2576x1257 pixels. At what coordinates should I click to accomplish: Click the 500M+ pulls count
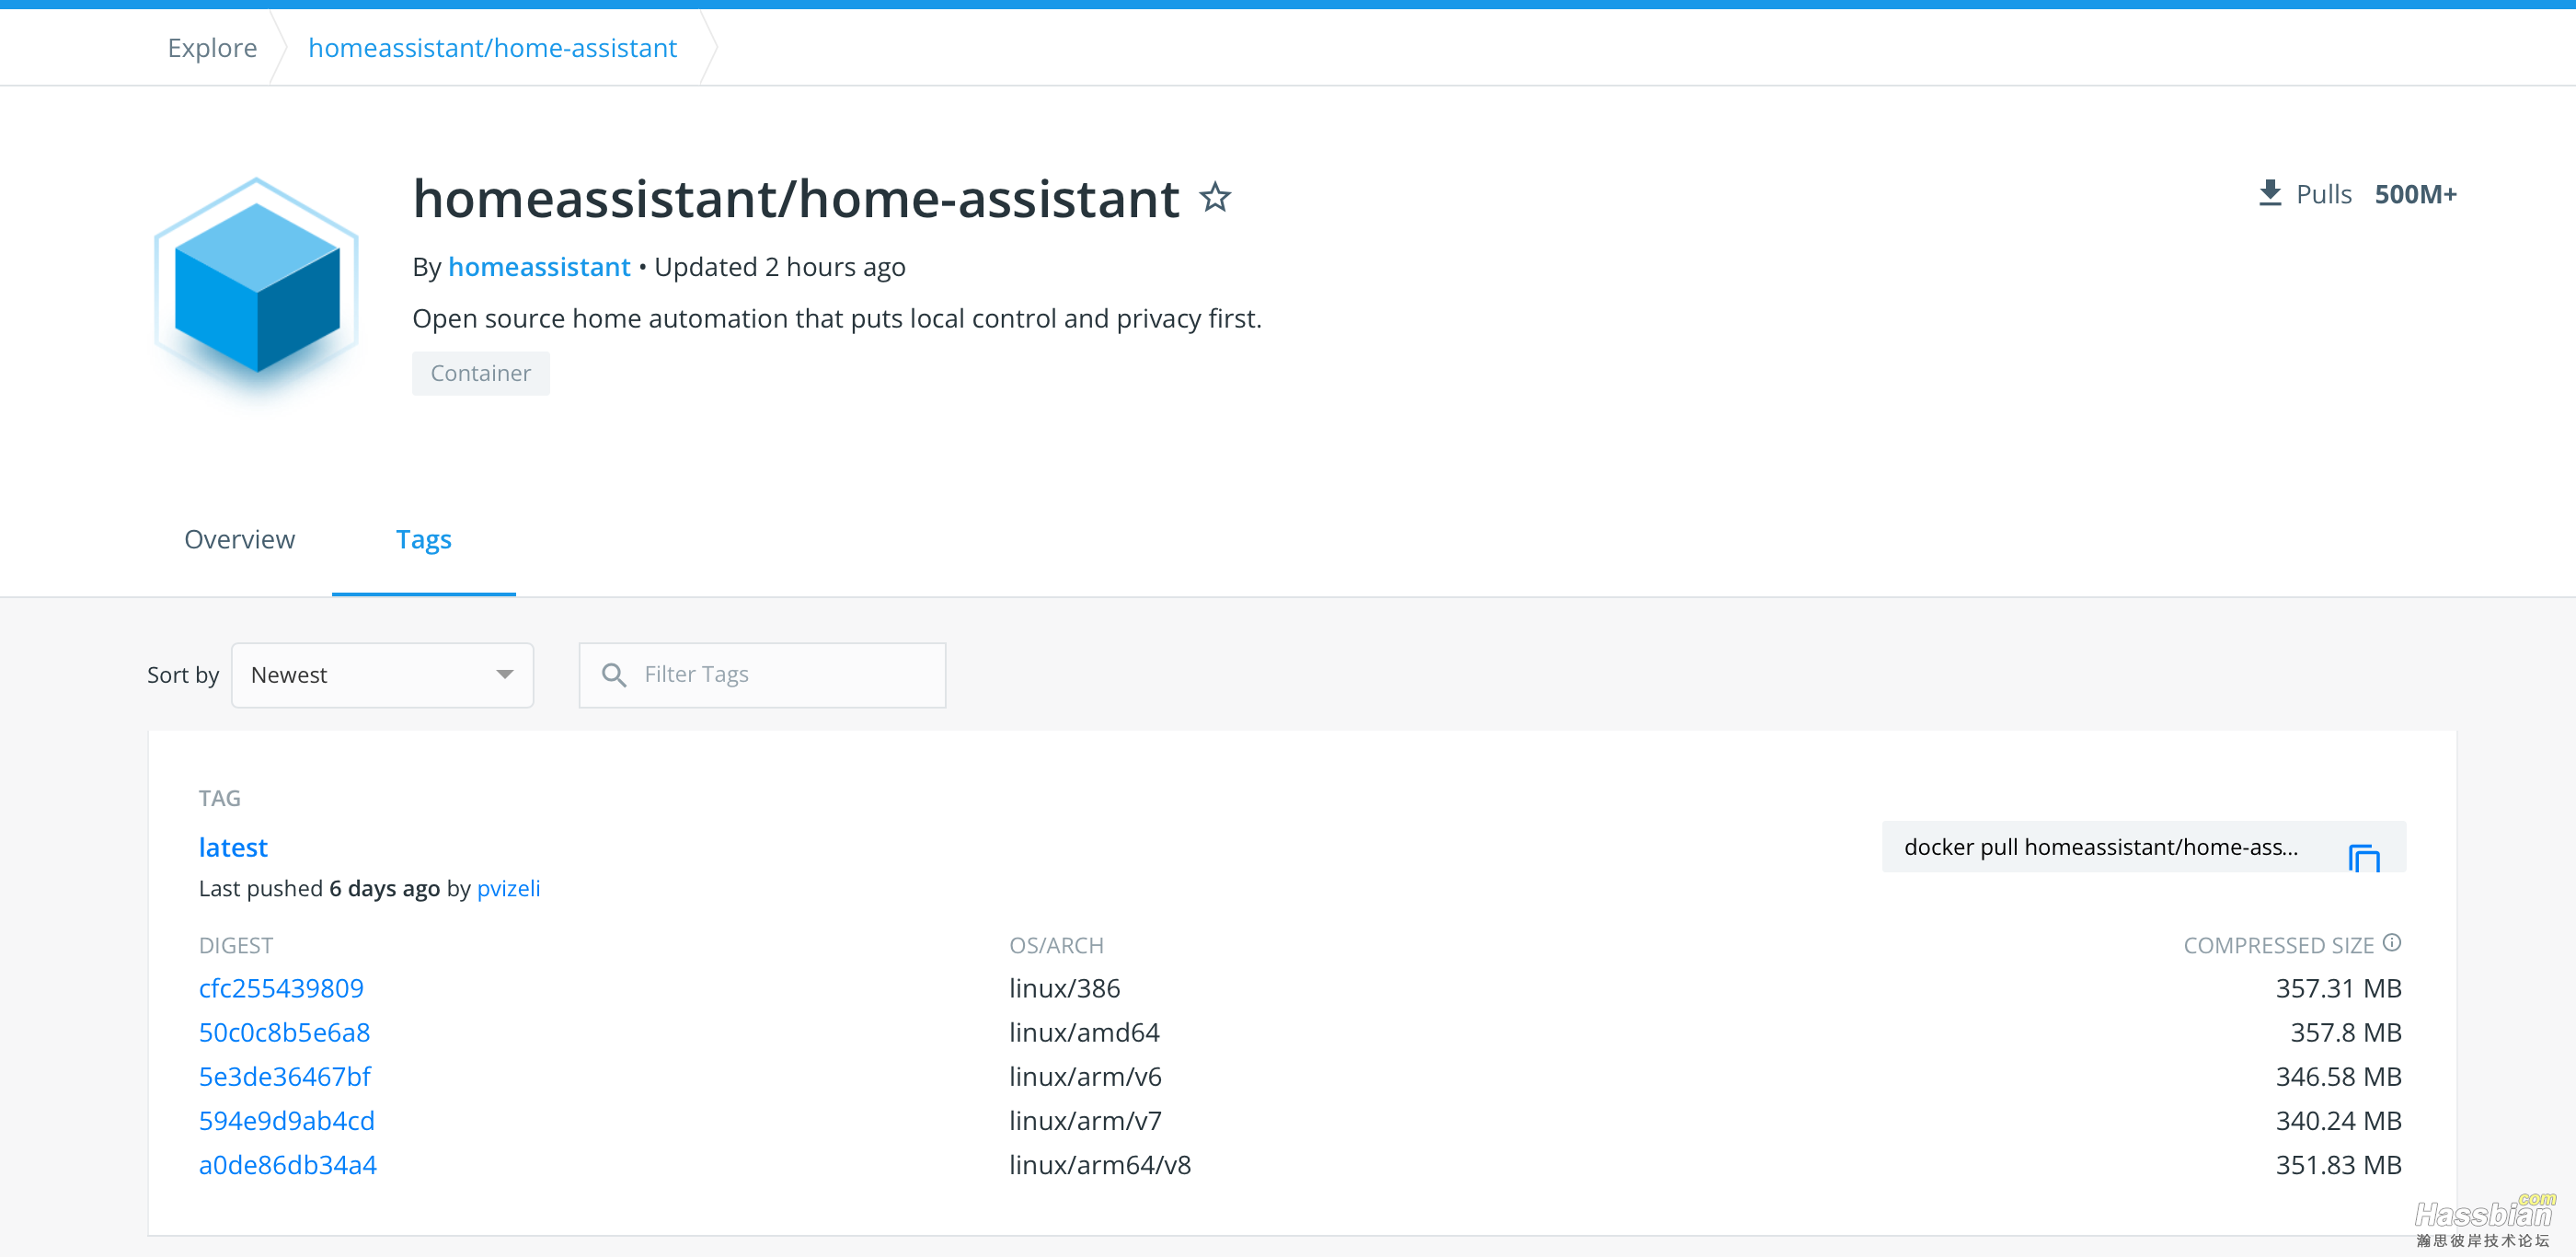click(x=2415, y=194)
